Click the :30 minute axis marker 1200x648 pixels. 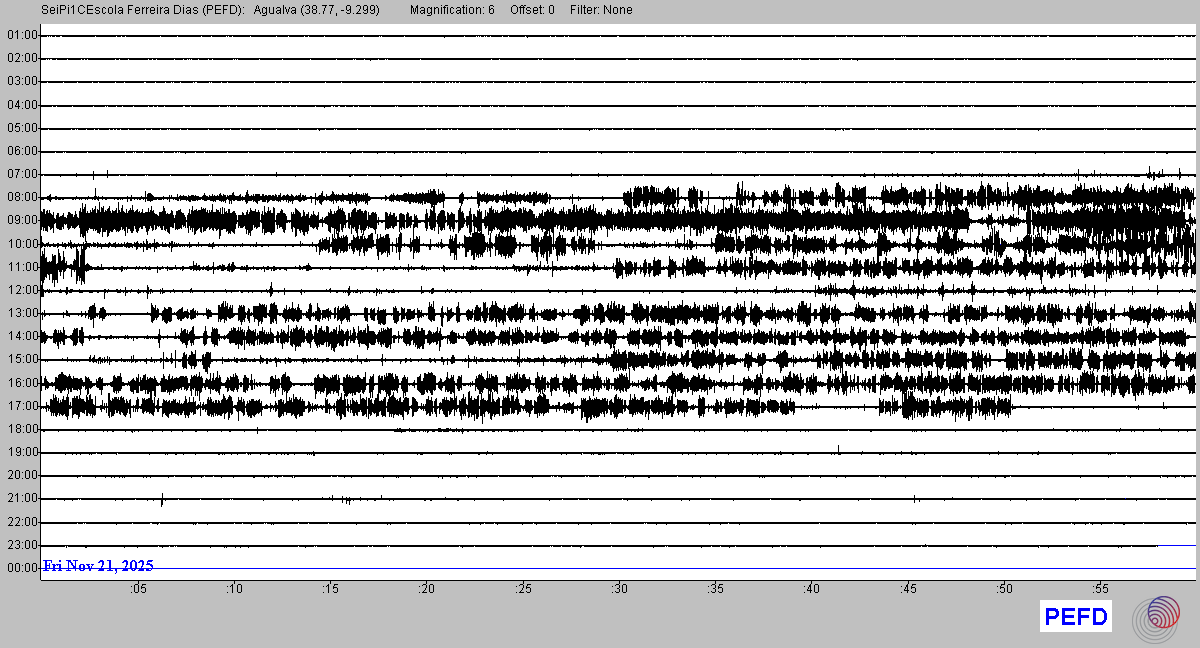619,589
